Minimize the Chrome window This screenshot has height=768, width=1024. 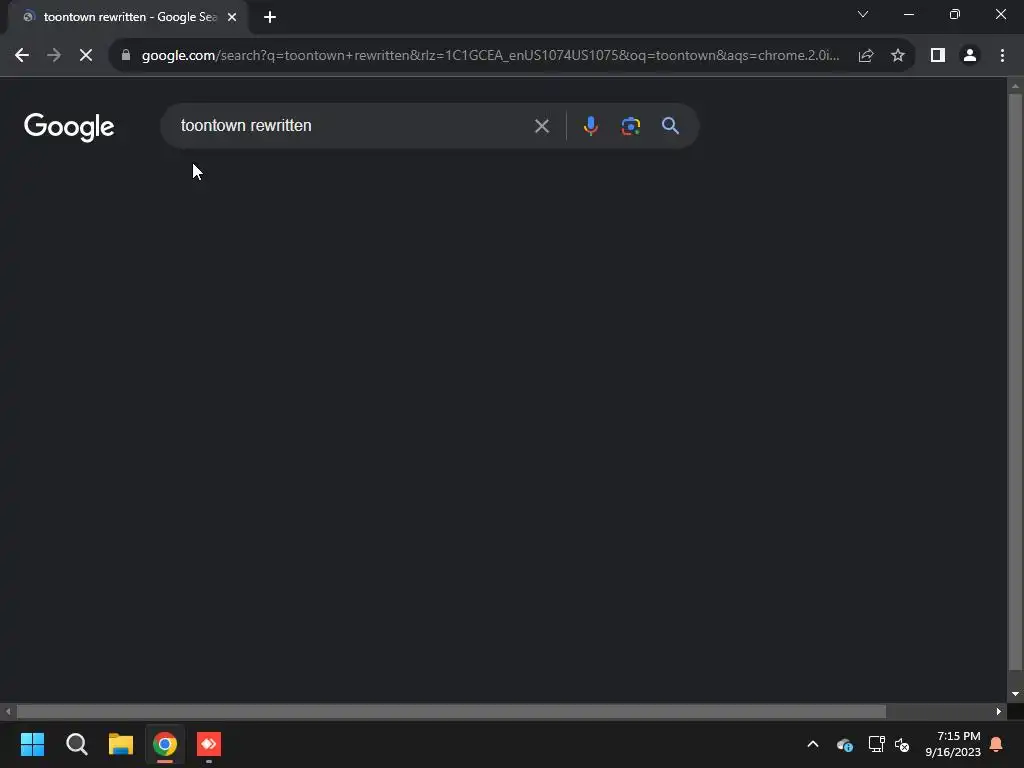tap(908, 14)
